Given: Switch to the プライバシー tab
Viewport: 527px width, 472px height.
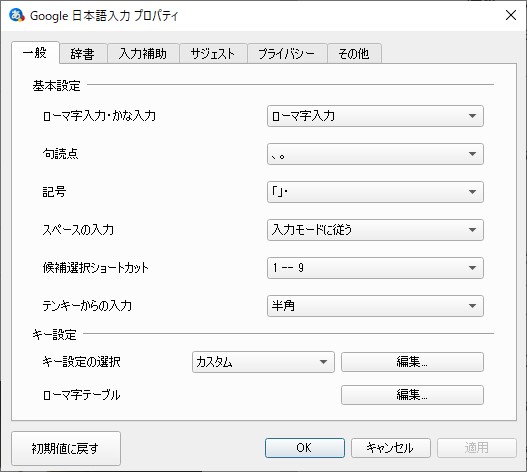Looking at the screenshot, I should coord(287,54).
